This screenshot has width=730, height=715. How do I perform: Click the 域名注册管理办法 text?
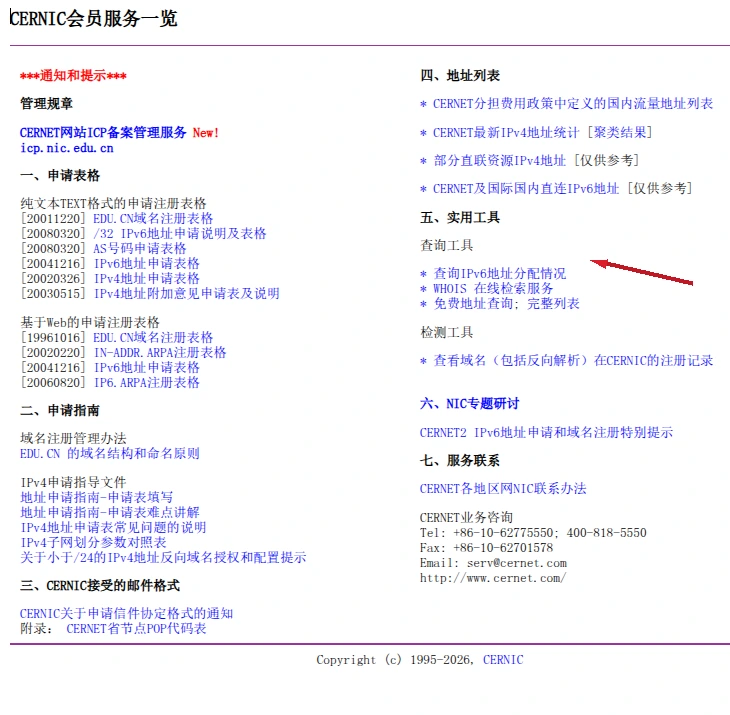(x=73, y=438)
